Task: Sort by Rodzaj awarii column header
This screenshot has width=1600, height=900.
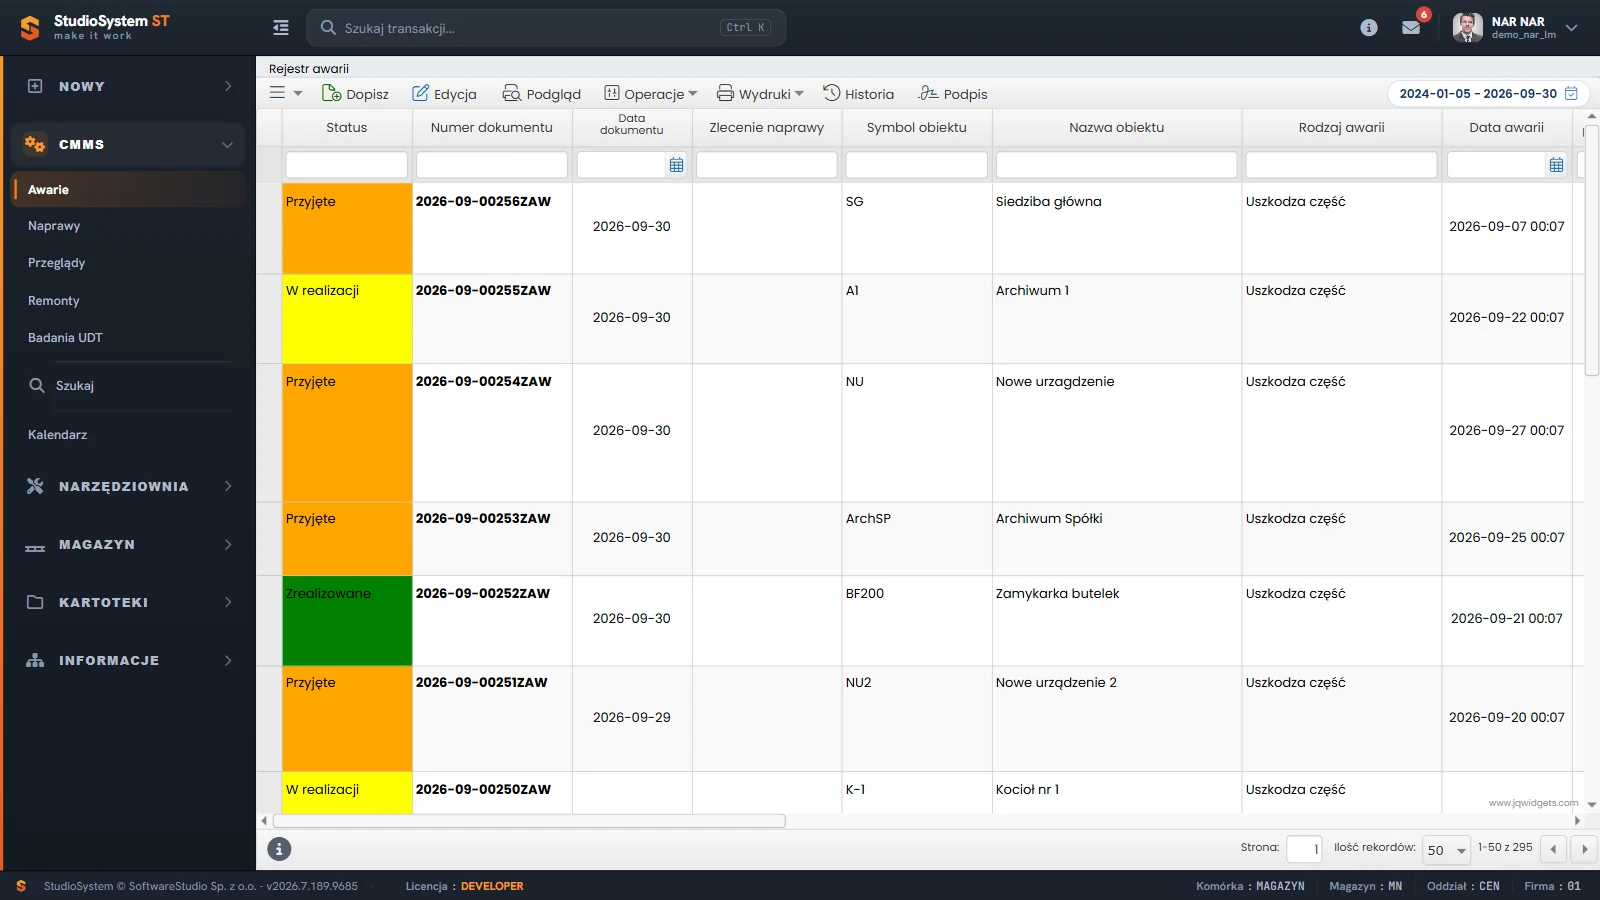Action: [x=1341, y=127]
